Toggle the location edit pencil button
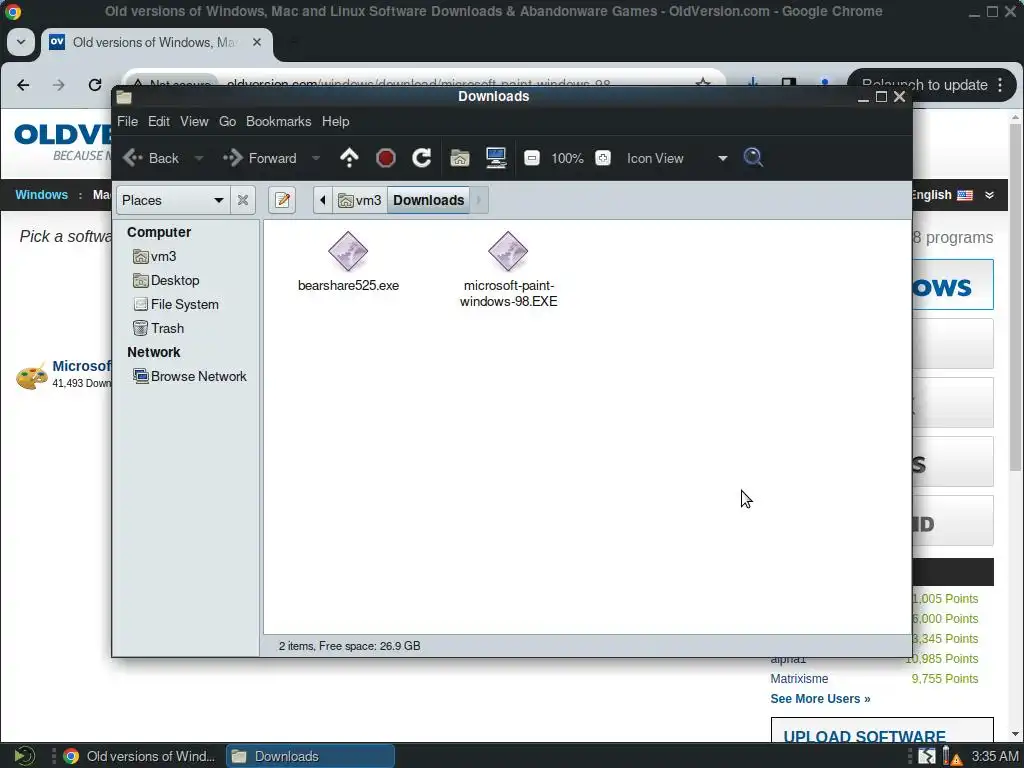This screenshot has height=768, width=1024. 282,200
